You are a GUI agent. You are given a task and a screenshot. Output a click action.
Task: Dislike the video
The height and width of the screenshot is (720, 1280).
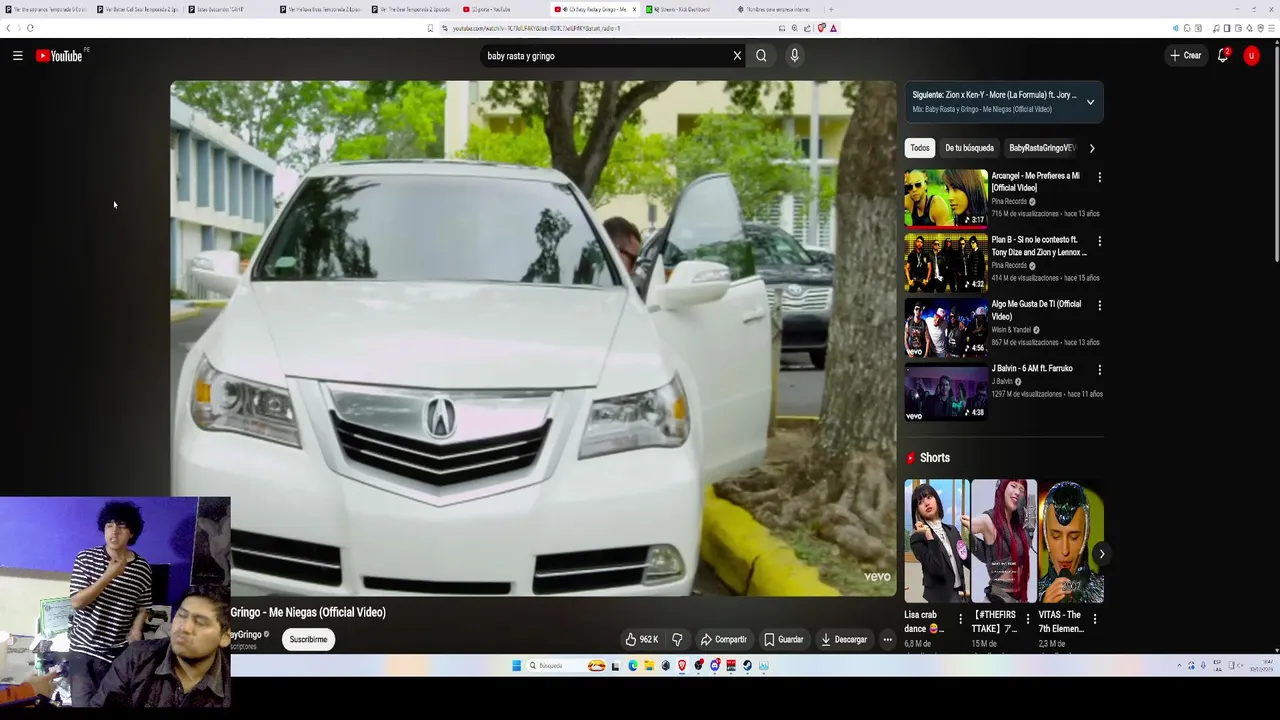(x=677, y=639)
